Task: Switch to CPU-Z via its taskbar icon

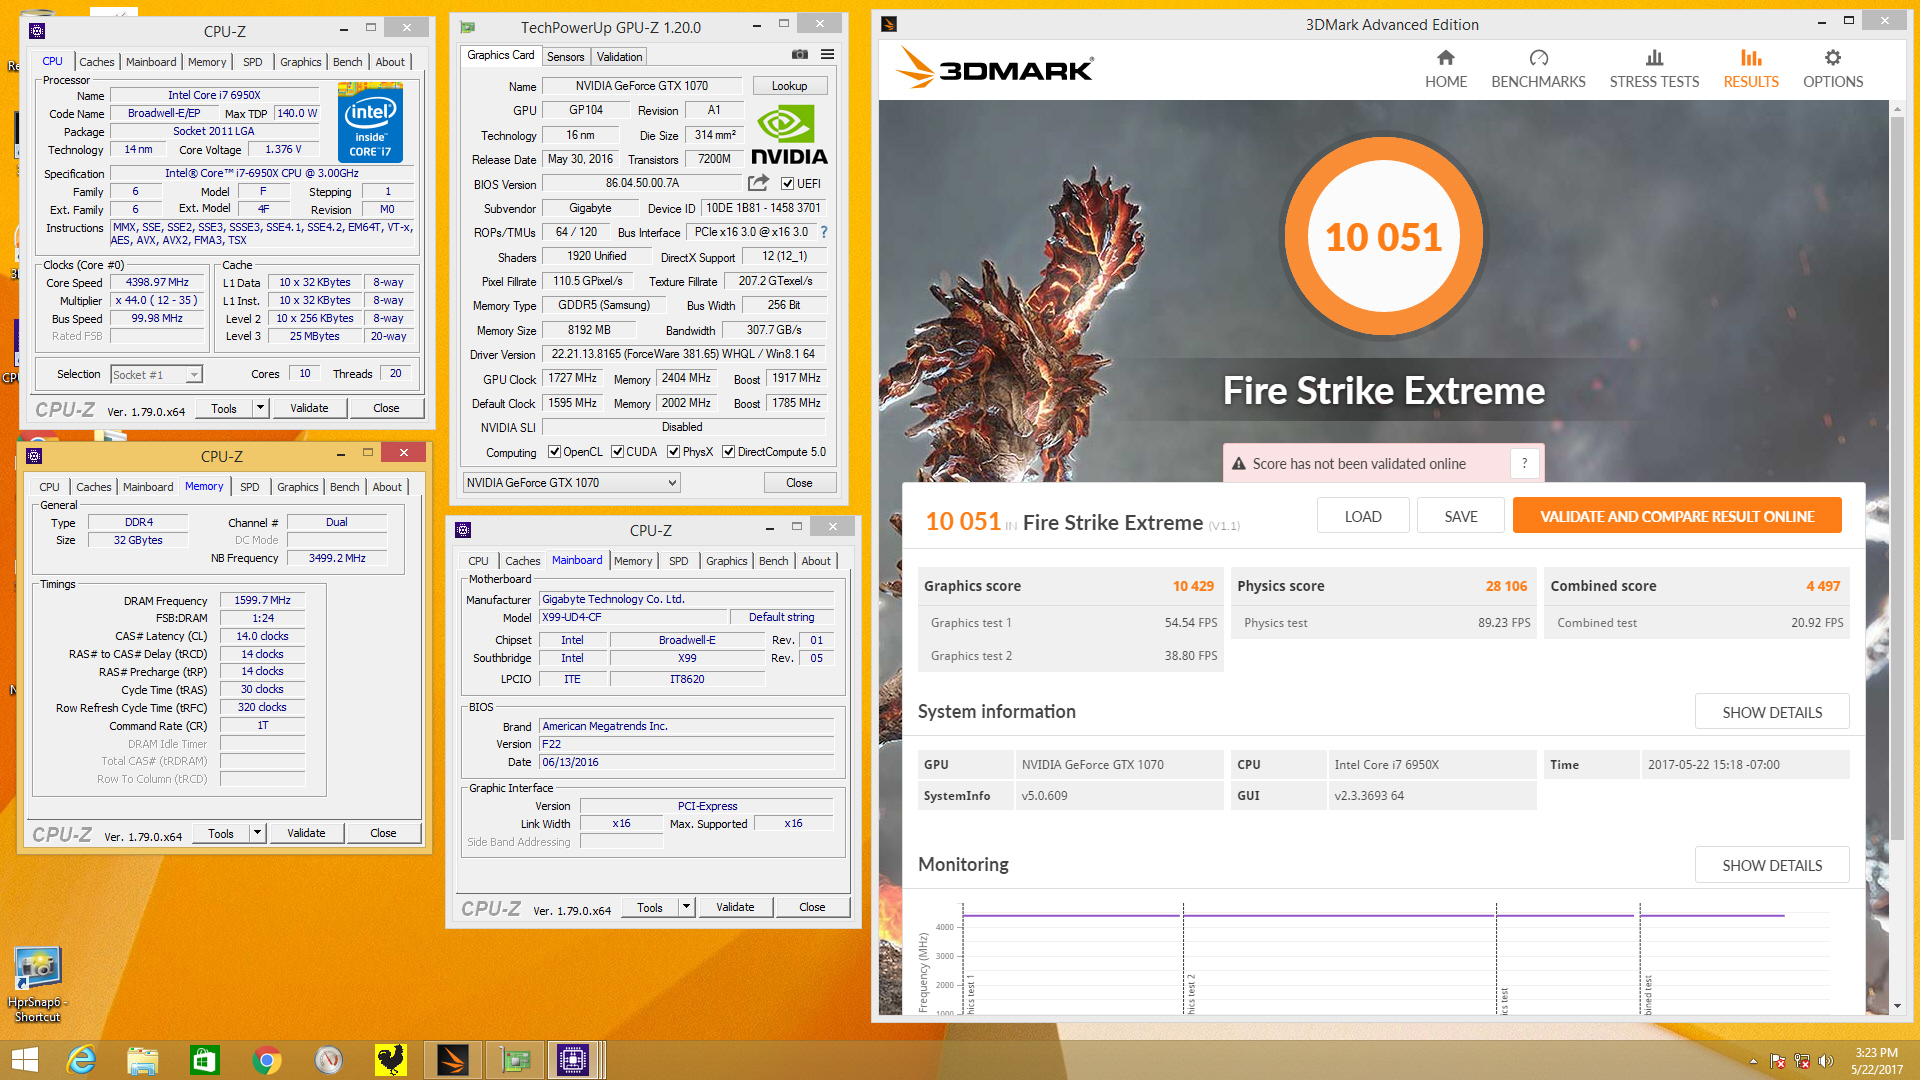Action: coord(573,1060)
